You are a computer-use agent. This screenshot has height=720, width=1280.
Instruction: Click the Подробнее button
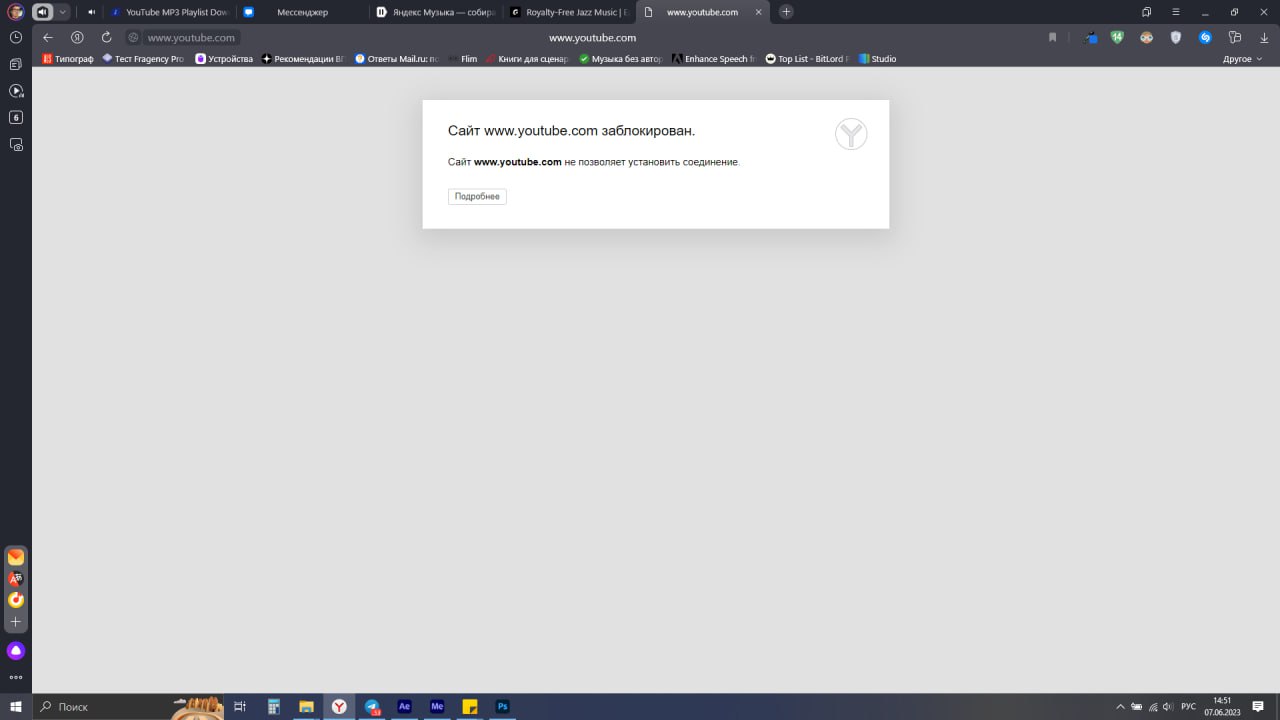477,197
